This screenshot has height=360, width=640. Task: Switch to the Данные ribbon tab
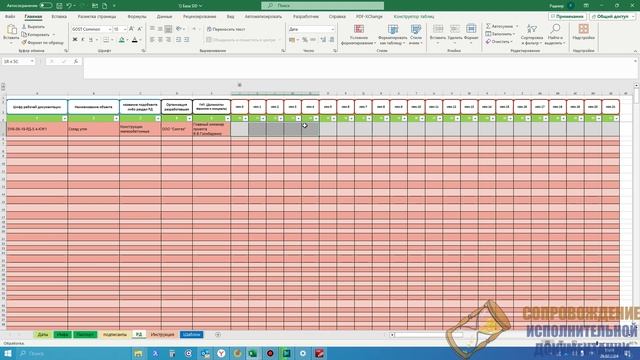164,17
